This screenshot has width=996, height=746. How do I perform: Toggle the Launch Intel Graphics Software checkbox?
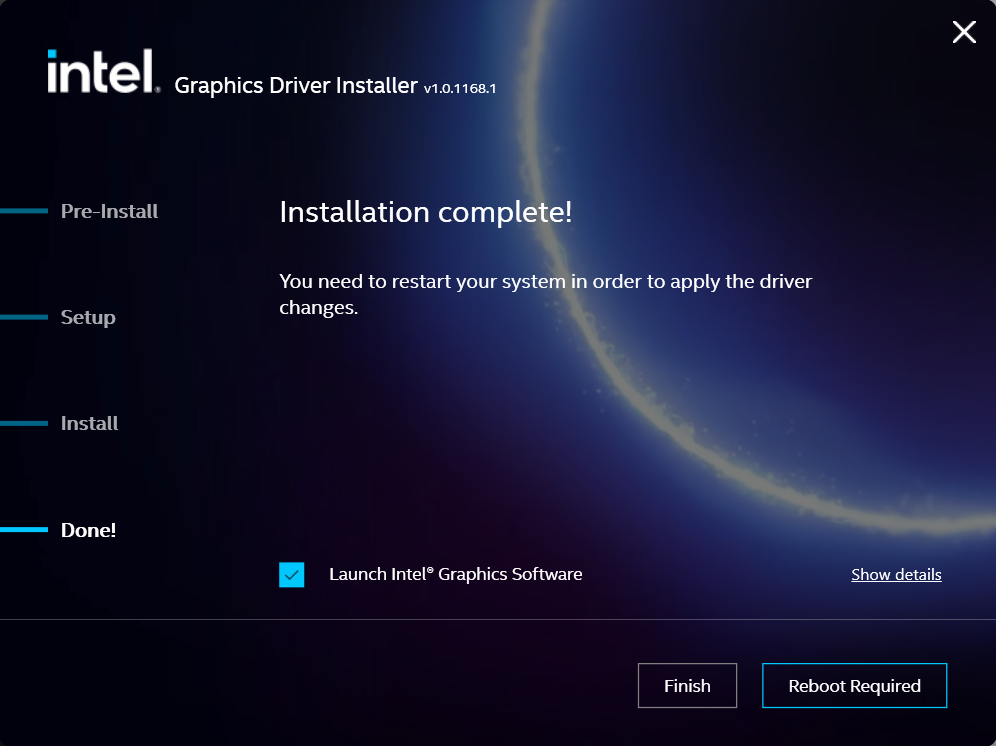pyautogui.click(x=291, y=575)
